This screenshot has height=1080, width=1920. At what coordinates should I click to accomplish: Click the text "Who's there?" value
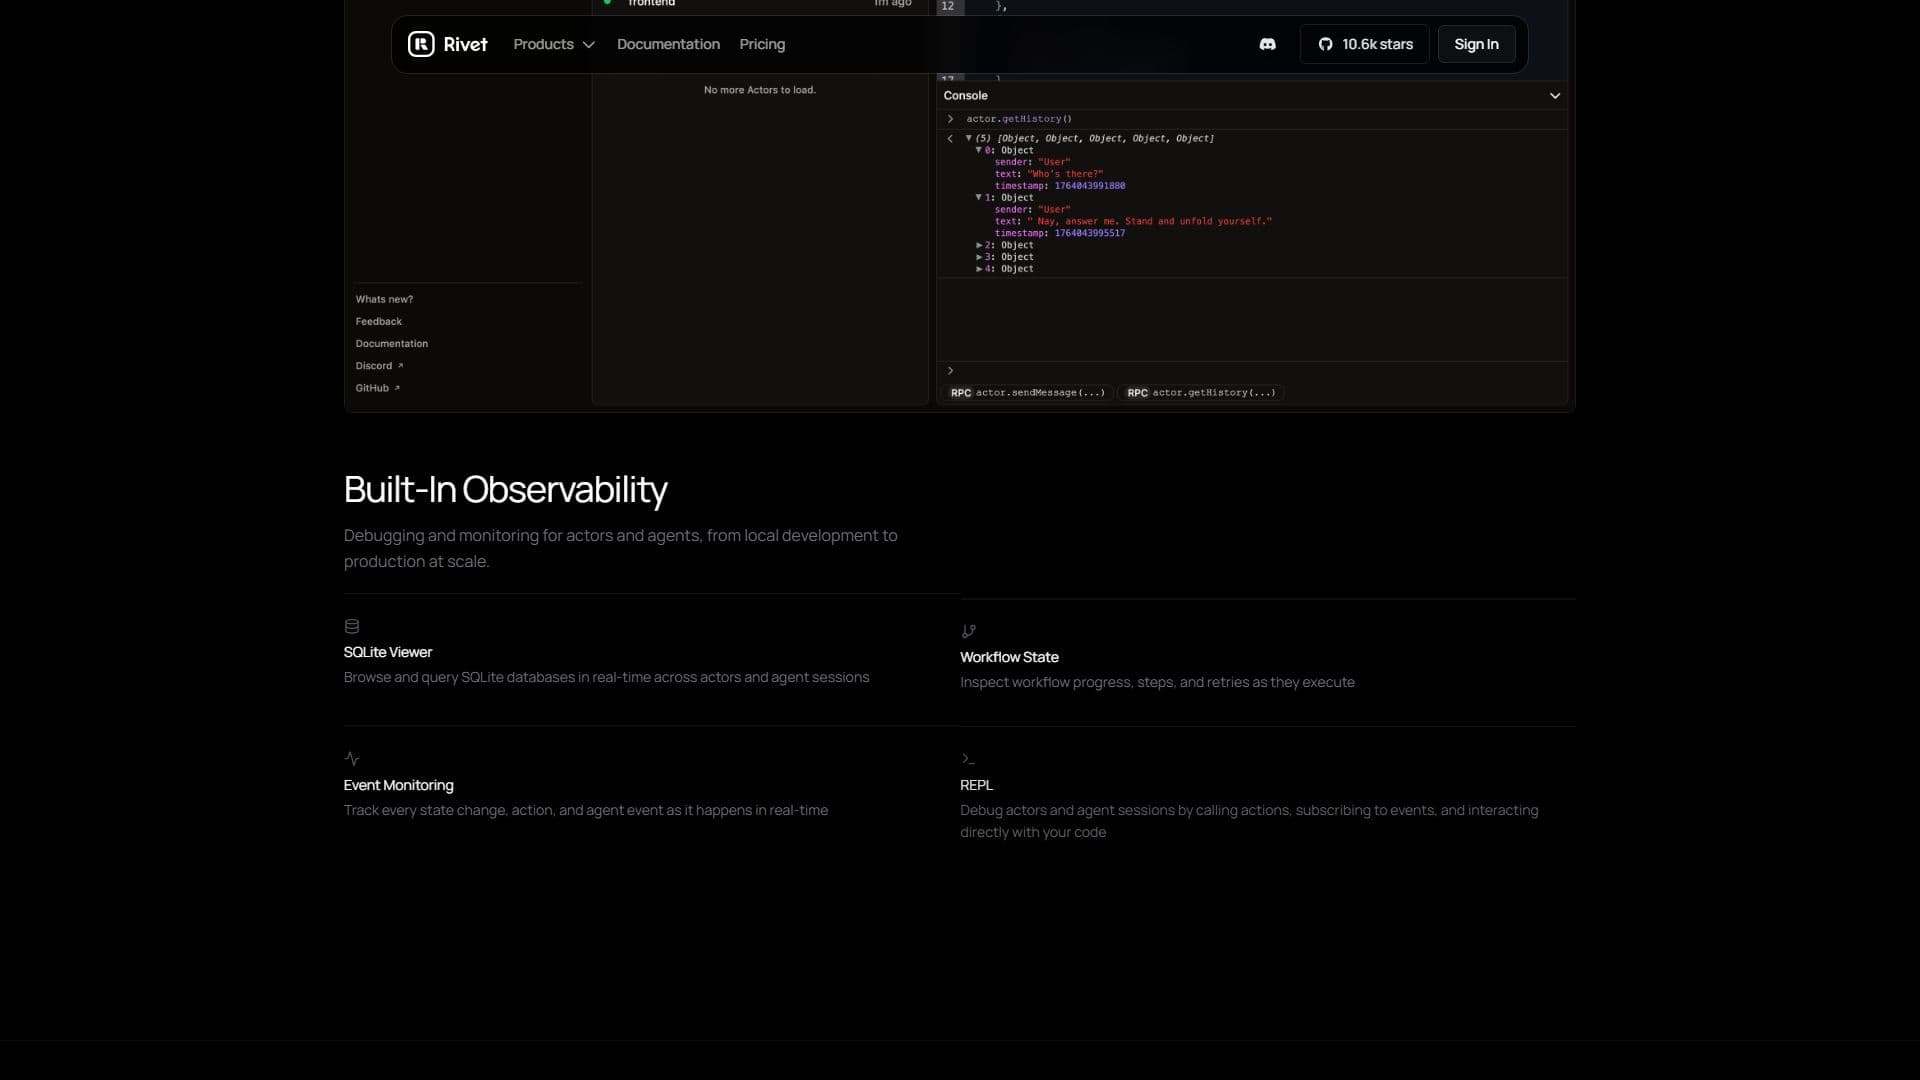[x=1065, y=174]
